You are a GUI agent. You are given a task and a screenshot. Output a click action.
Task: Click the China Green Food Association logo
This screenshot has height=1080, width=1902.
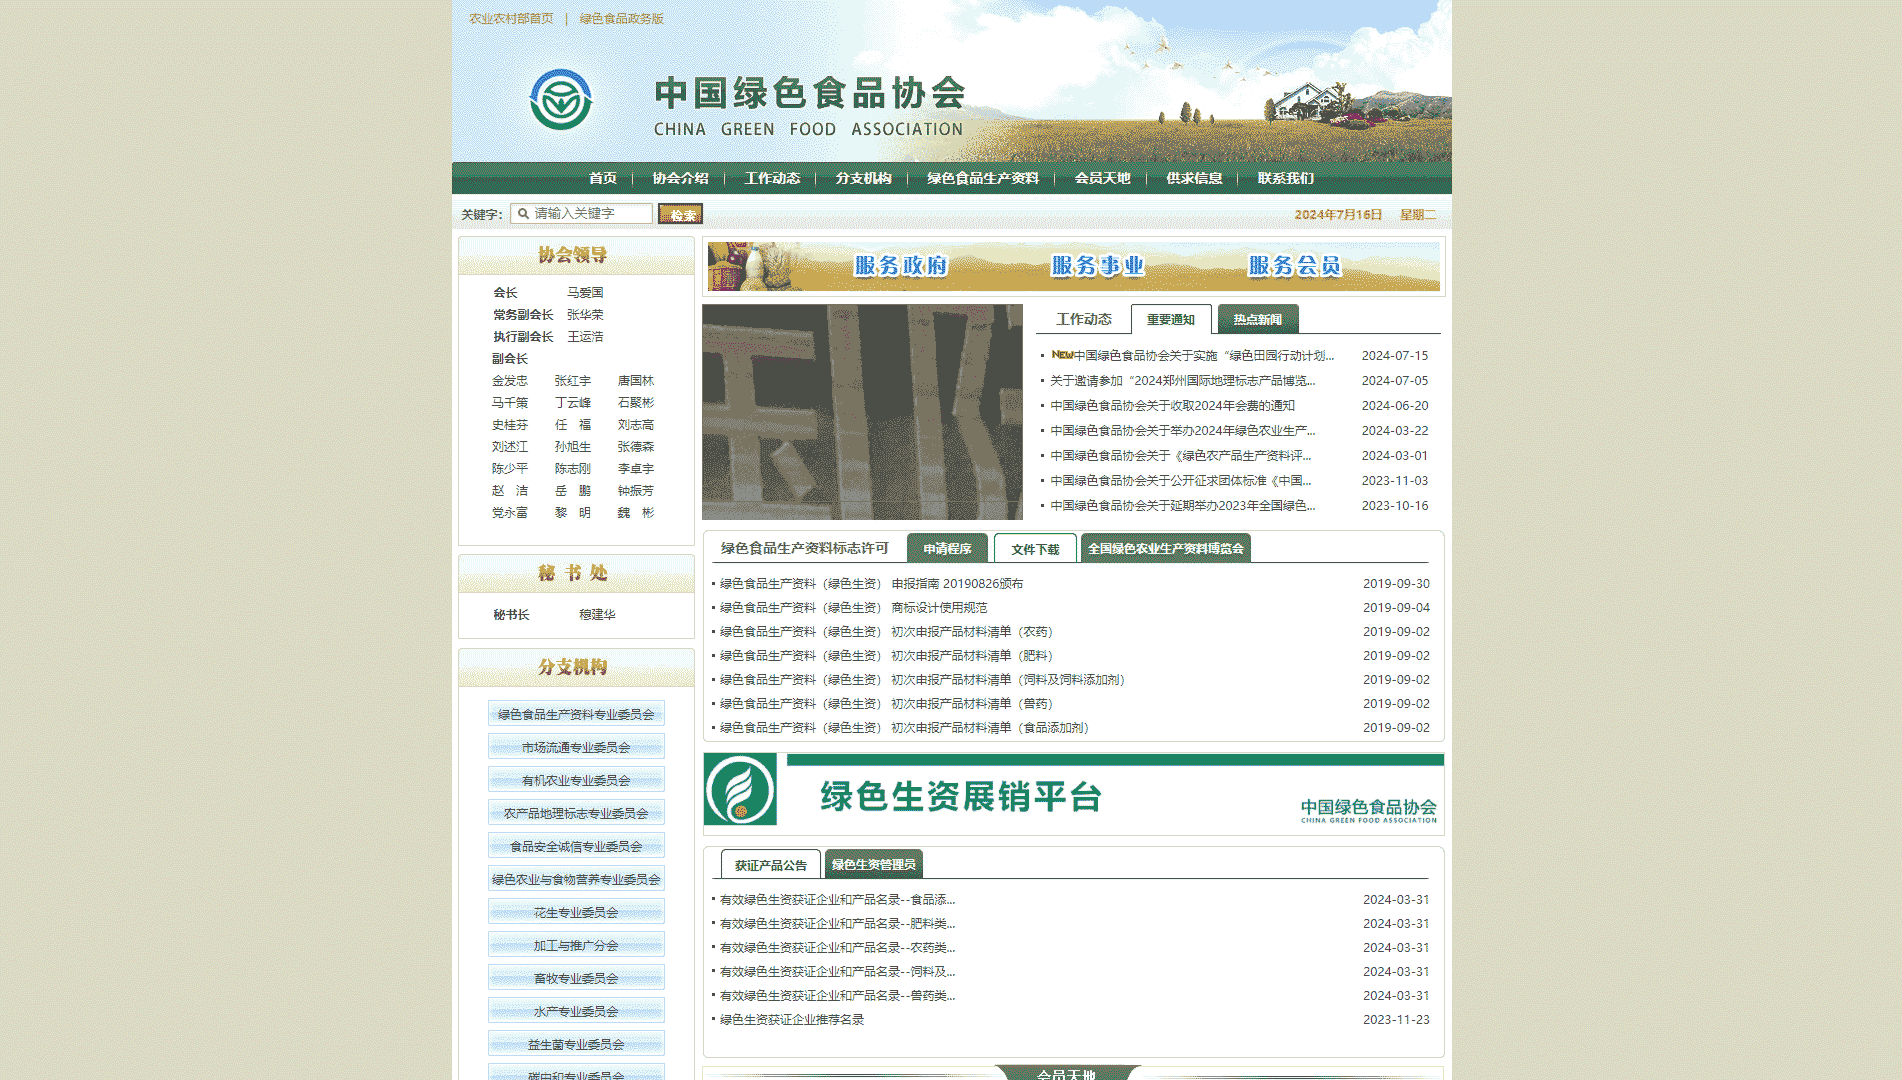[561, 99]
